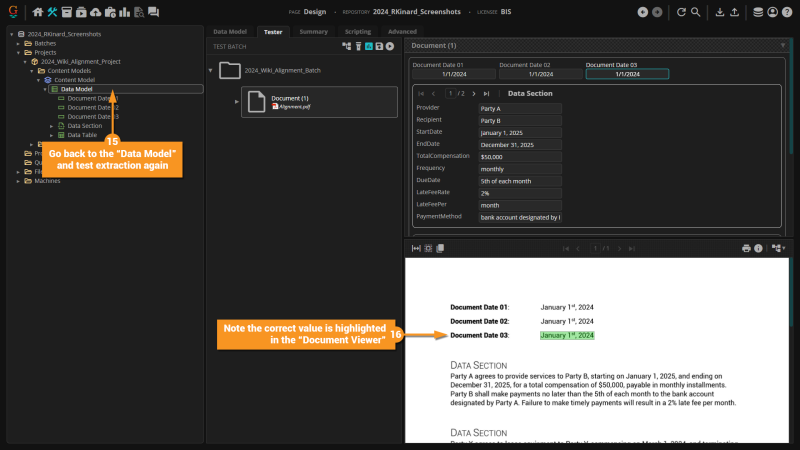Viewport: 800px width, 450px height.
Task: Switch to the Summary tab
Action: click(x=313, y=32)
